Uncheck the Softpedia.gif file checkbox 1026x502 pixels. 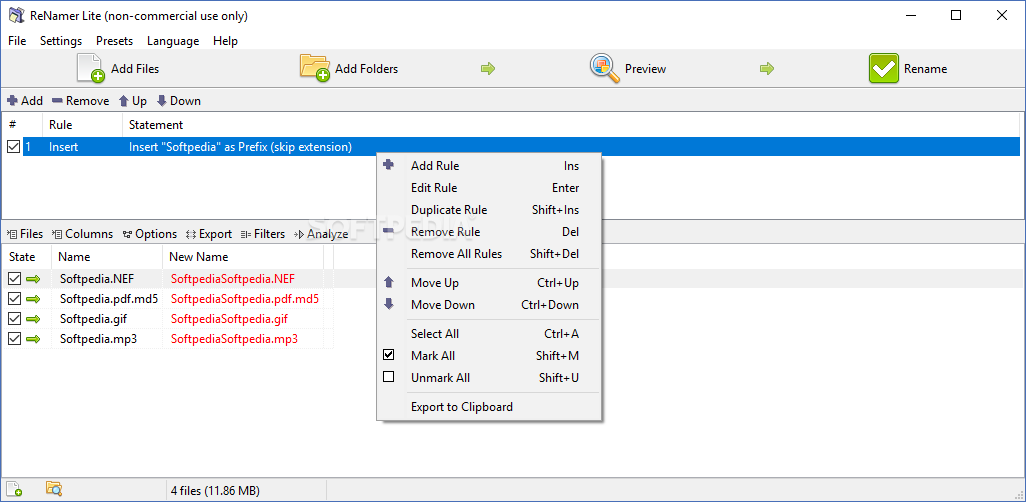coord(14,319)
